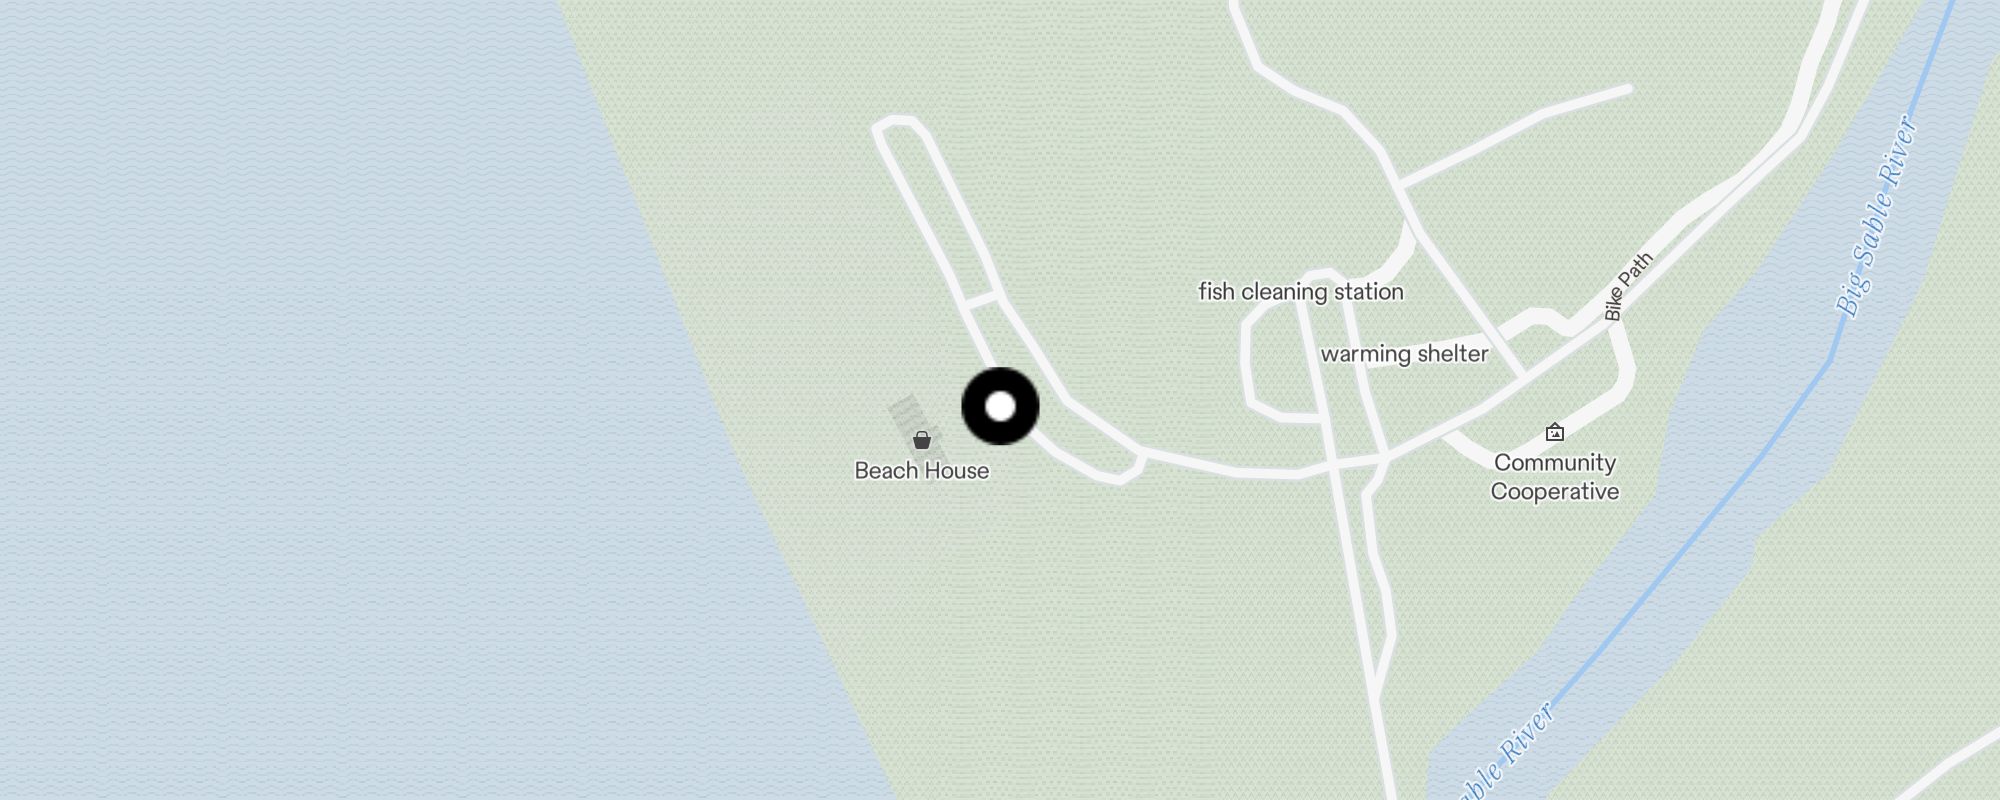The width and height of the screenshot is (2000, 800).
Task: Click the Bike Path road label
Action: (x=1628, y=287)
